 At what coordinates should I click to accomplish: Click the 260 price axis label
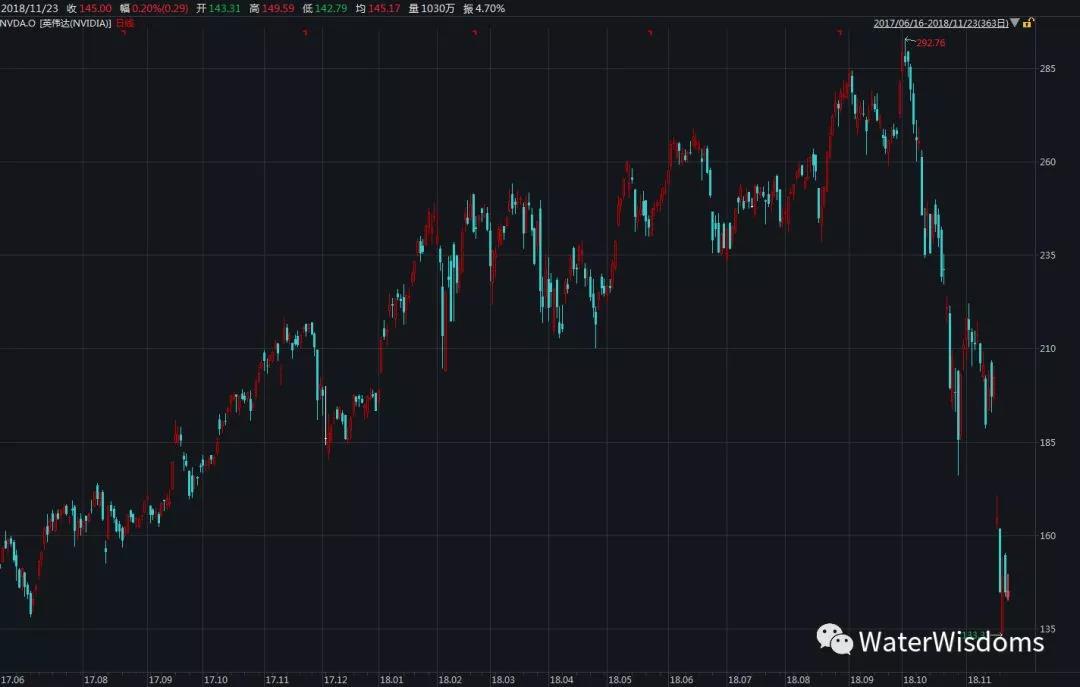(x=1048, y=162)
